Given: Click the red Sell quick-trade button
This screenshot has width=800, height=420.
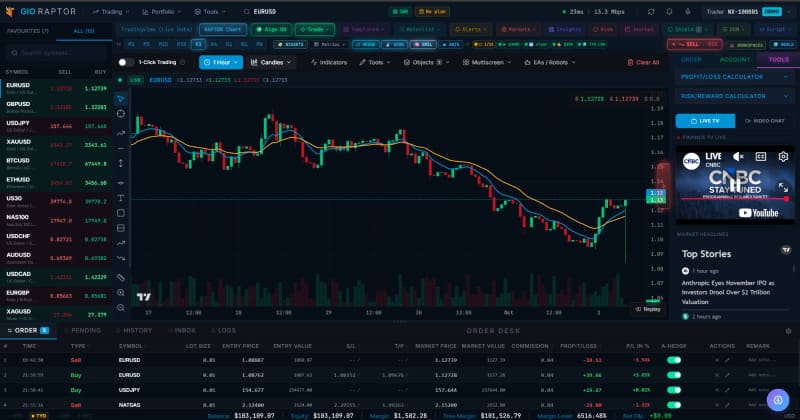Looking at the screenshot, I should 694,44.
